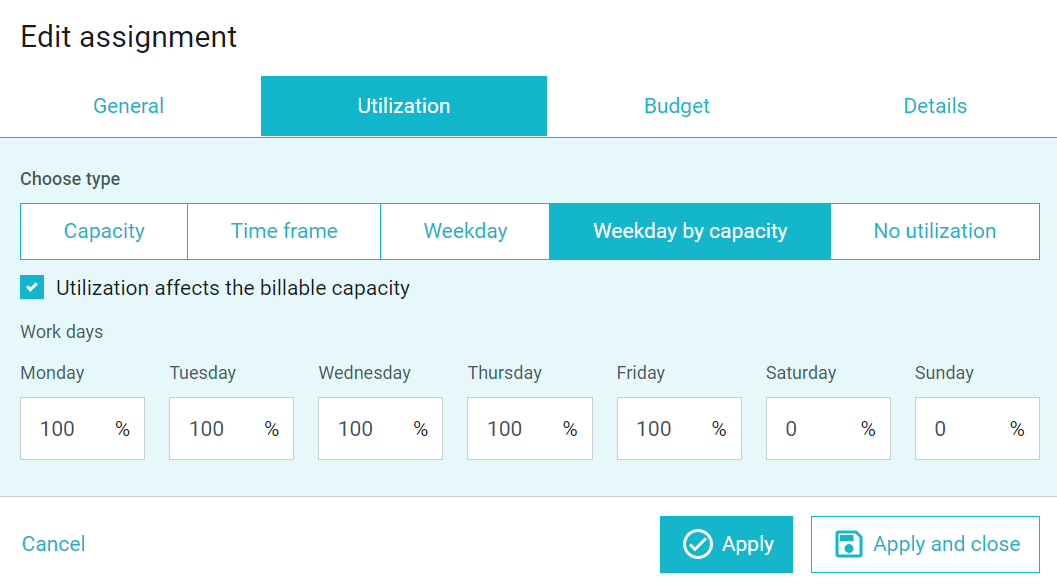Apply the assignment changes
Image resolution: width=1057 pixels, height=584 pixels.
(x=726, y=544)
